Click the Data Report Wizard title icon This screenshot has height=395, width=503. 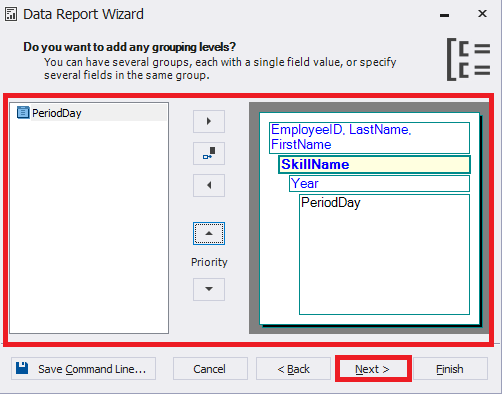11,14
